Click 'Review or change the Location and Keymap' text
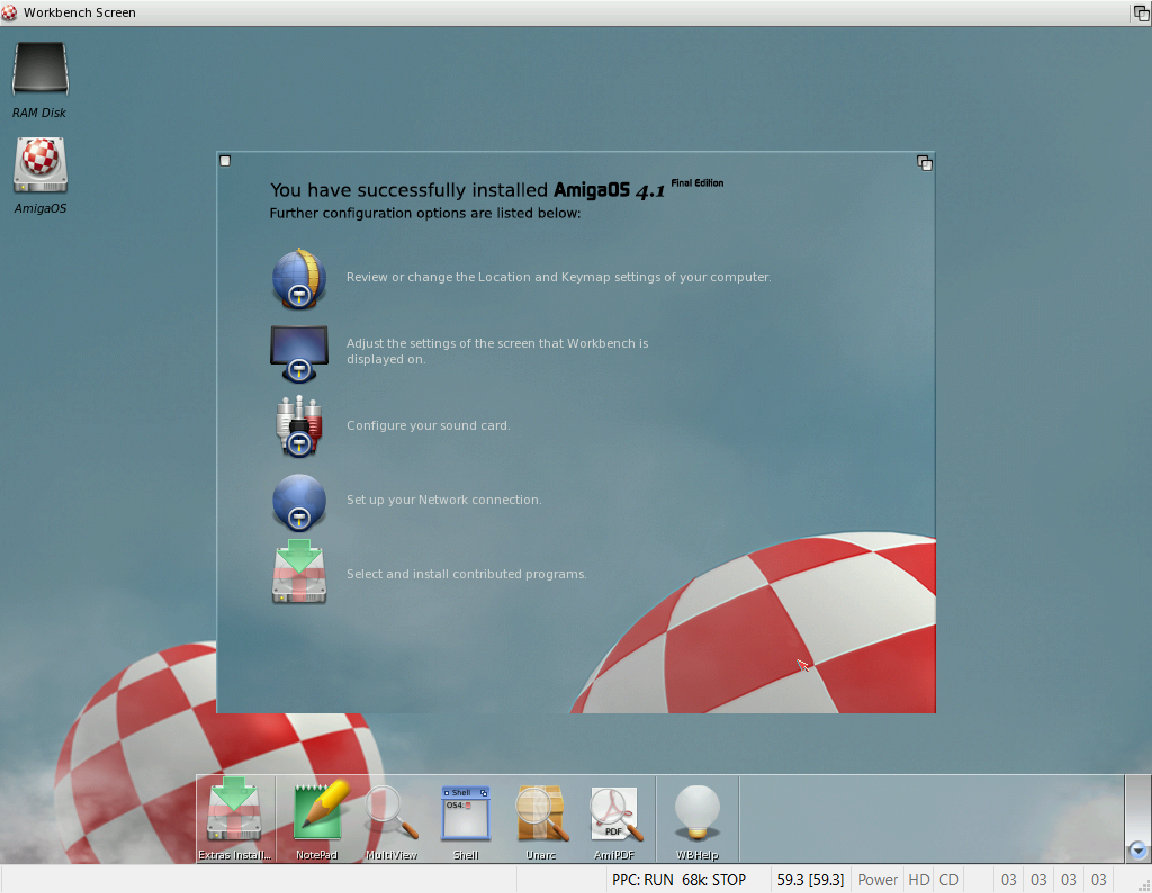This screenshot has width=1152, height=893. 558,277
